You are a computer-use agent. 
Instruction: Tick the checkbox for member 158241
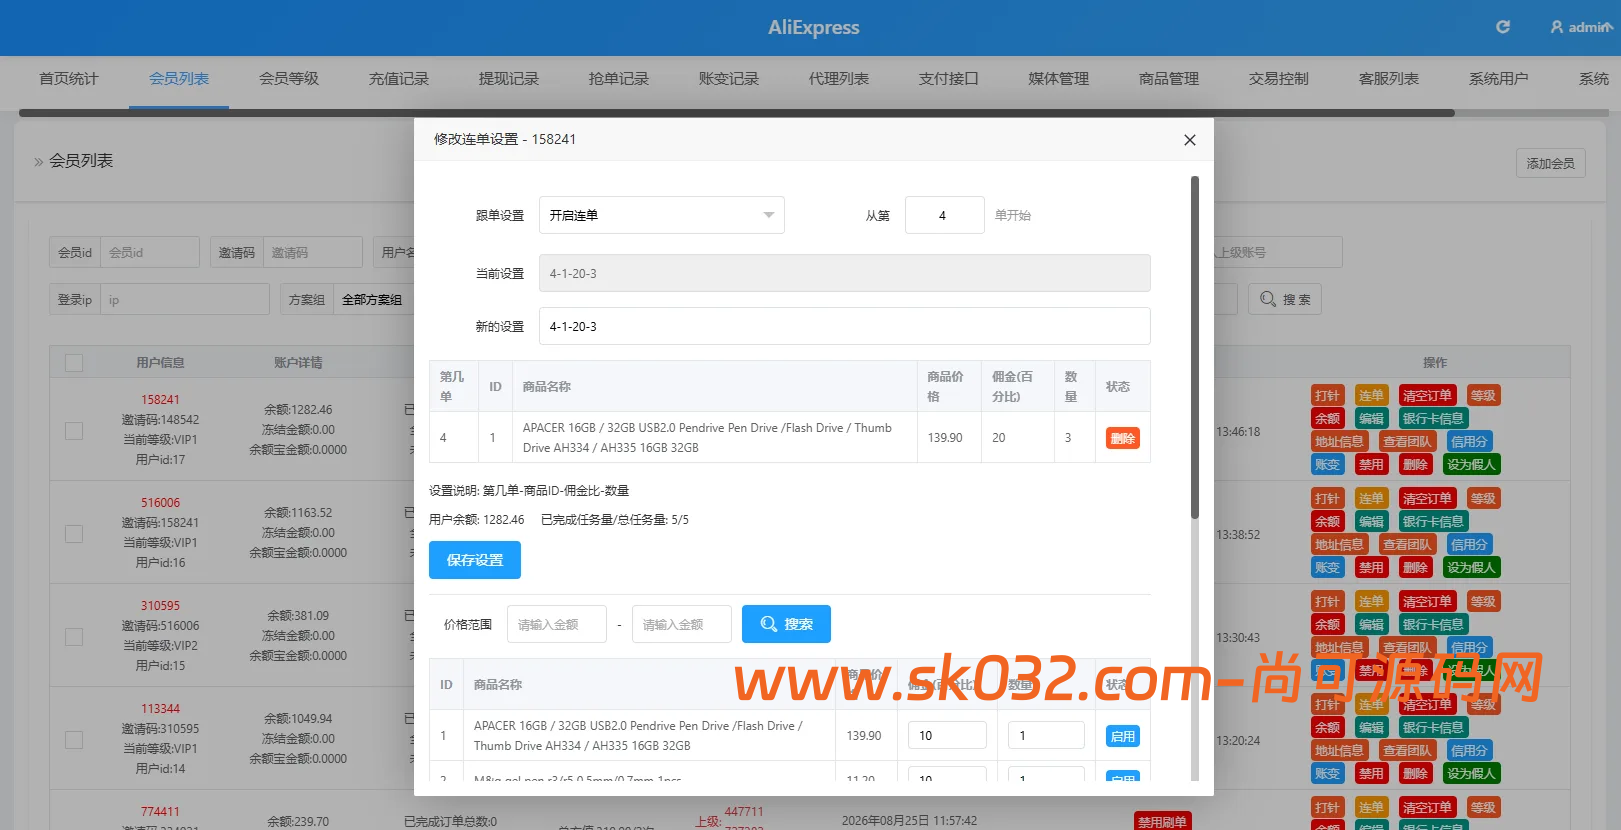tap(74, 430)
